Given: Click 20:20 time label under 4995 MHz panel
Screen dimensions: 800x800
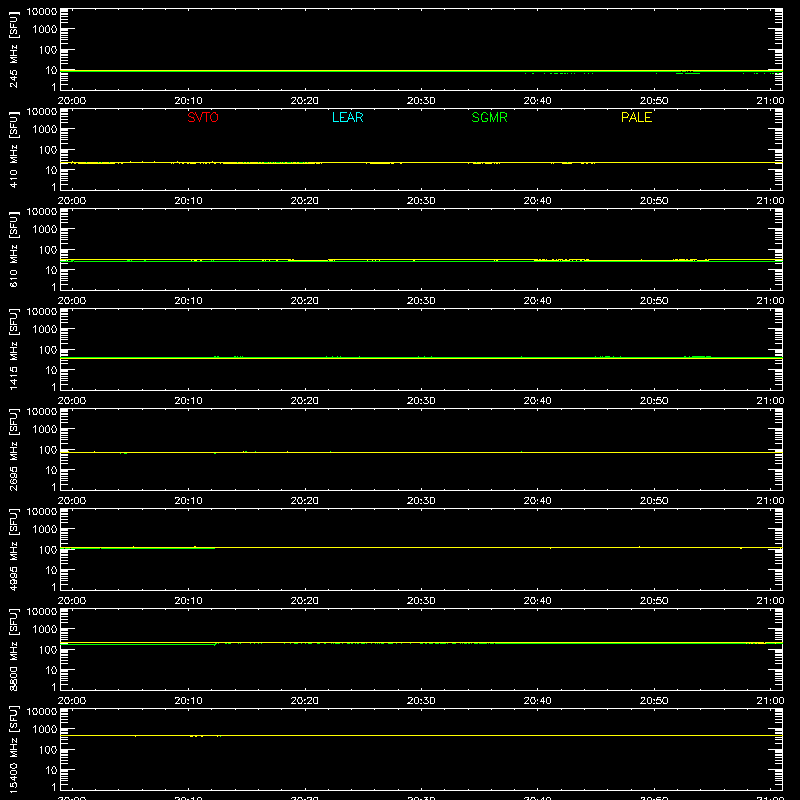Looking at the screenshot, I should tap(305, 601).
